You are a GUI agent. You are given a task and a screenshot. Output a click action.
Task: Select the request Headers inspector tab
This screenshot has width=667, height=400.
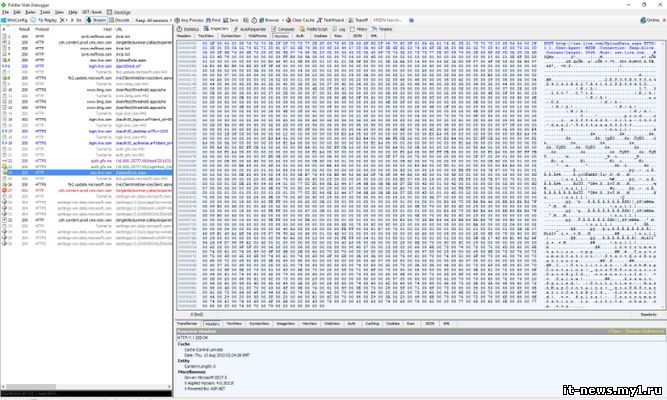pyautogui.click(x=184, y=36)
